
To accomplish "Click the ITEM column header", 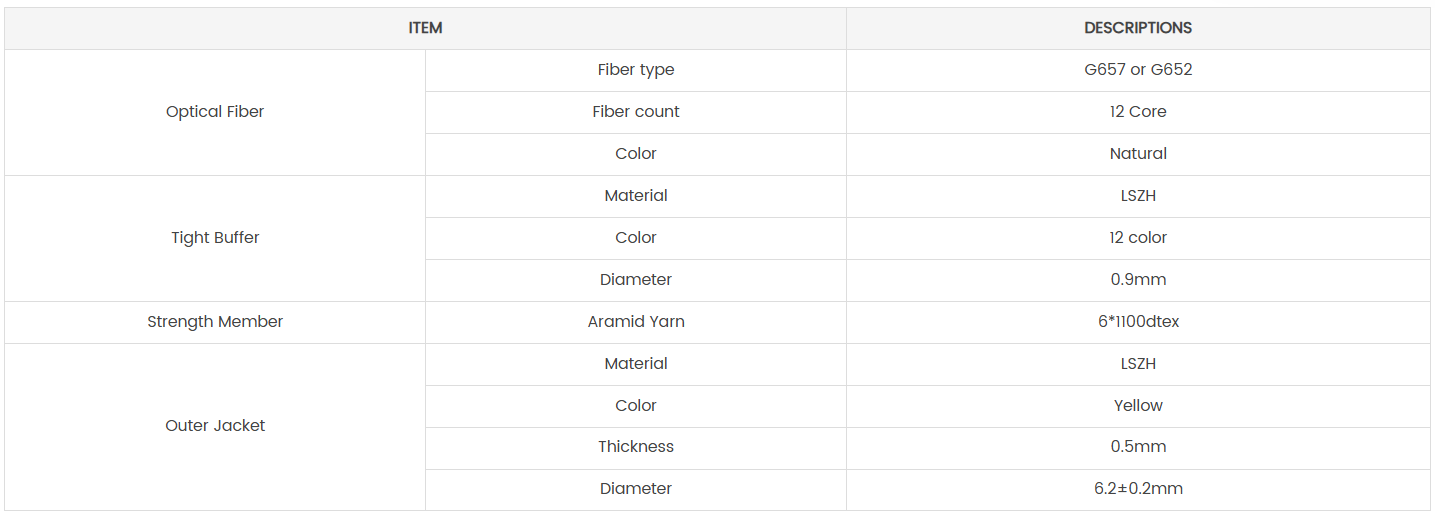I will [425, 28].
